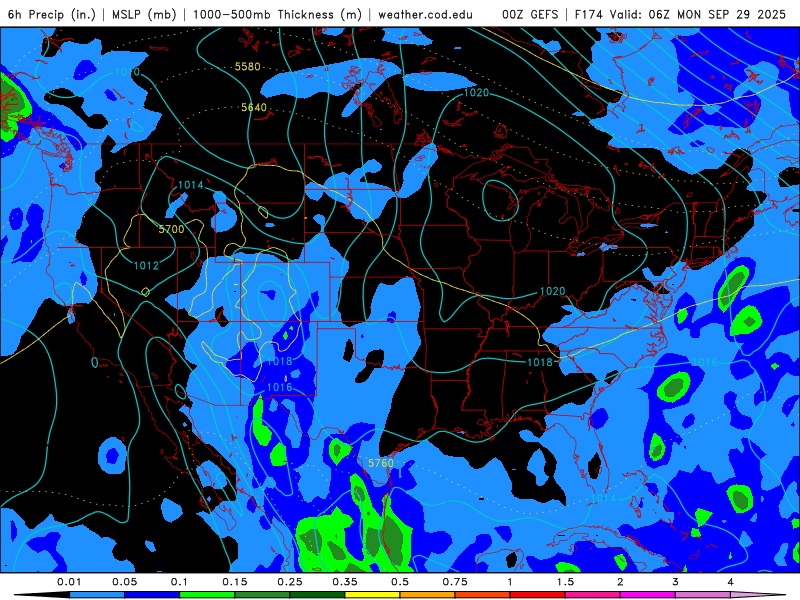Click the 'MSLP (mb)' title text
The height and width of the screenshot is (600, 800).
pyautogui.click(x=142, y=14)
